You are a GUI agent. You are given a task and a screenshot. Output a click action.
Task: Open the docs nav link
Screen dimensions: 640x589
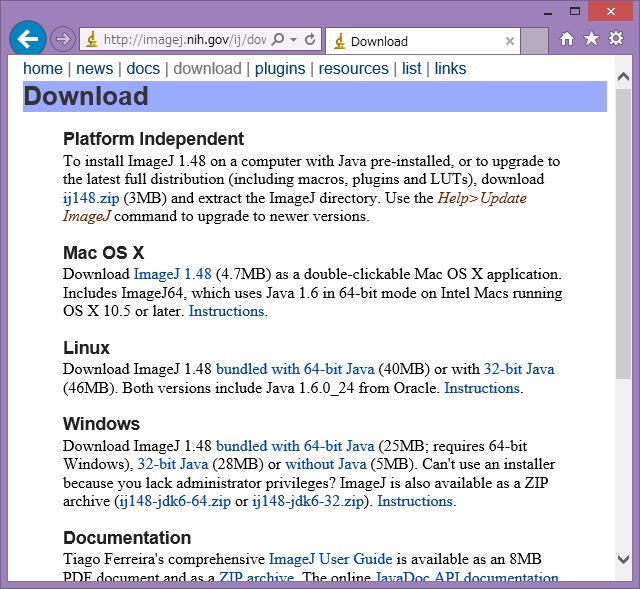[143, 69]
